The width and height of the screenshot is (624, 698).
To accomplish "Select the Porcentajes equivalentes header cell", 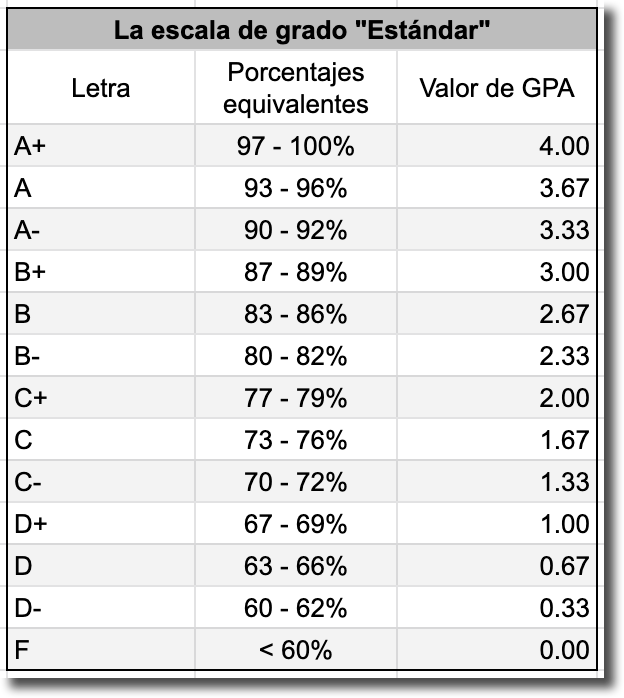I will click(296, 88).
